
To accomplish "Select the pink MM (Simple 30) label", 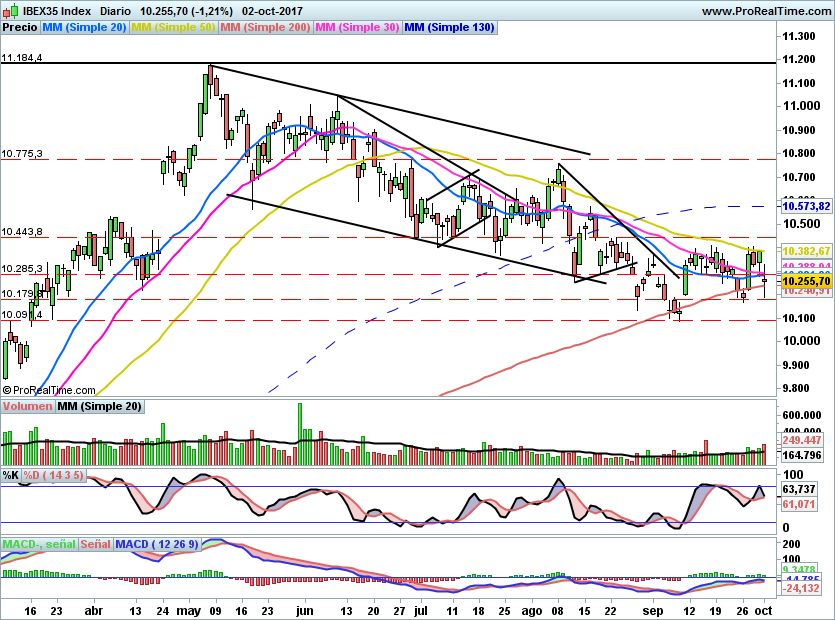I will [x=357, y=27].
